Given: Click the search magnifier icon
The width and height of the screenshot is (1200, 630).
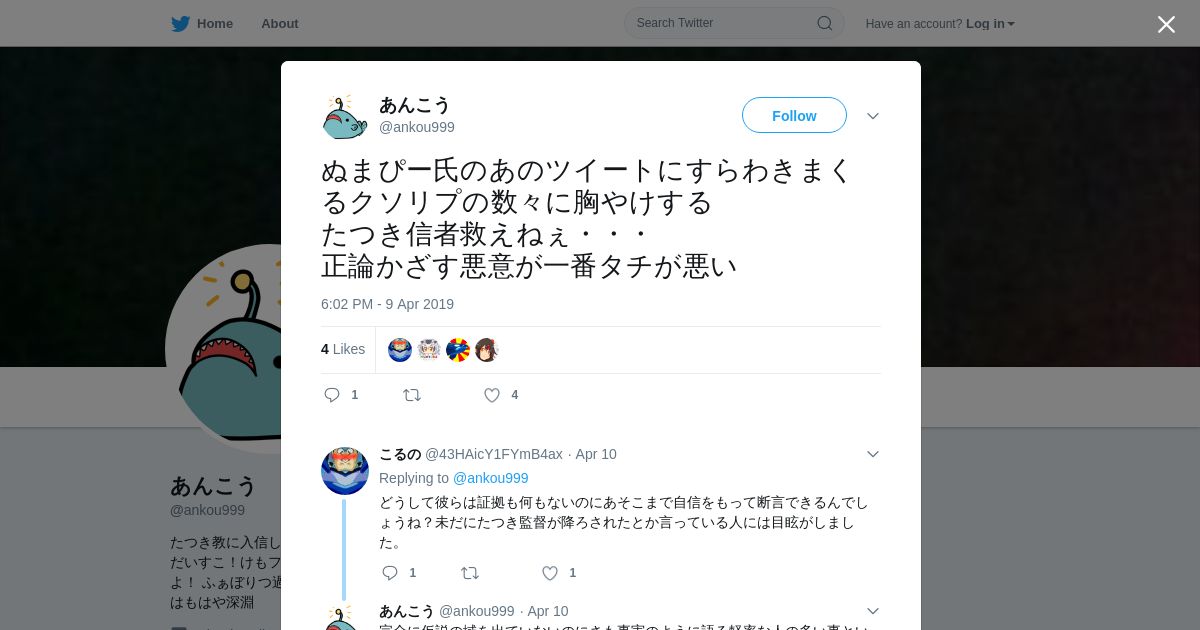Looking at the screenshot, I should click(825, 23).
